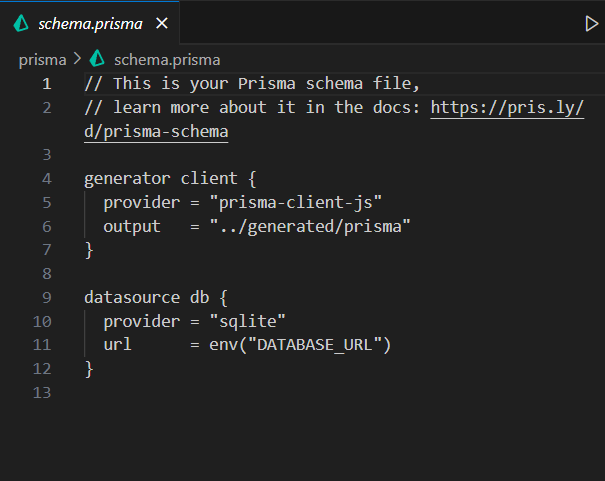Image resolution: width=605 pixels, height=481 pixels.
Task: Close the schema.prisma tab
Action: click(162, 24)
